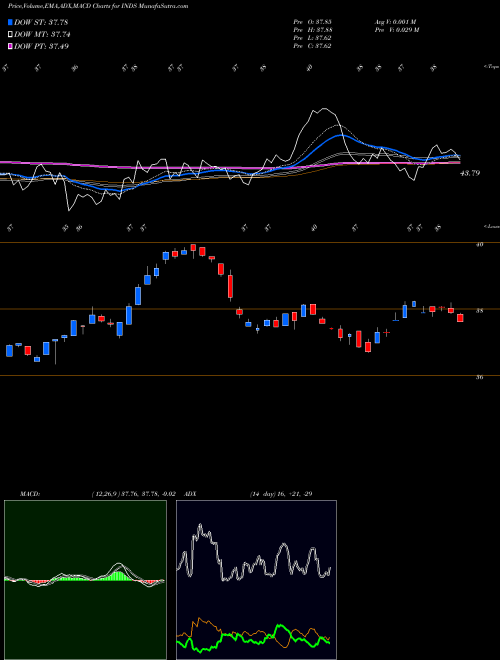
Task: Select the 'DOW ST: 37.78' legend label
Action: [x=41, y=22]
